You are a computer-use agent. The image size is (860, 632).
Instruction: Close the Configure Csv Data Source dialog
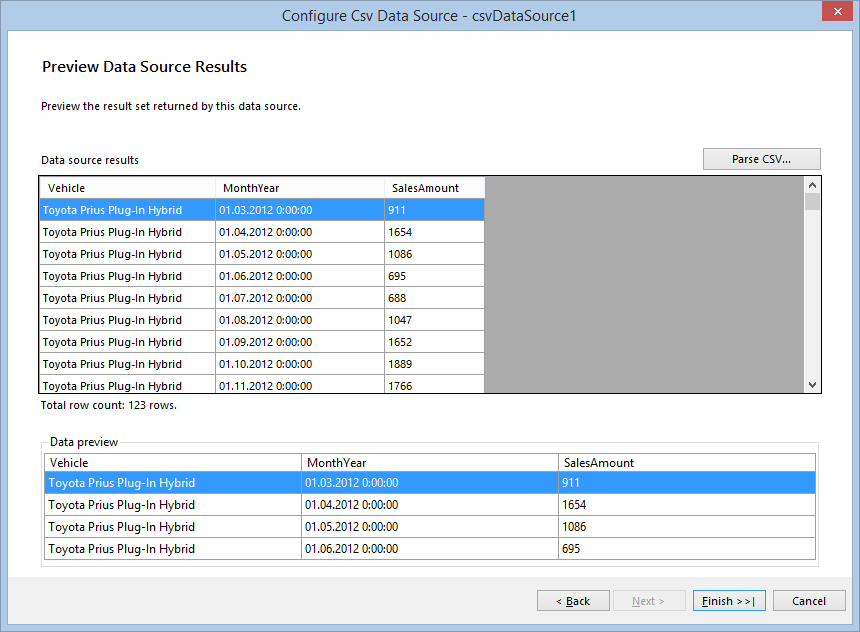click(838, 11)
